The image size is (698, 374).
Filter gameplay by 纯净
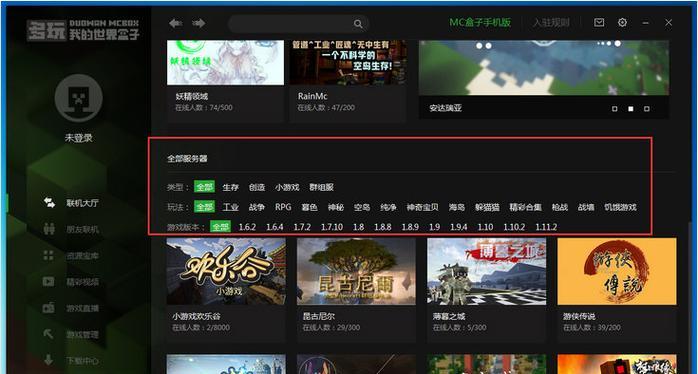coord(388,207)
